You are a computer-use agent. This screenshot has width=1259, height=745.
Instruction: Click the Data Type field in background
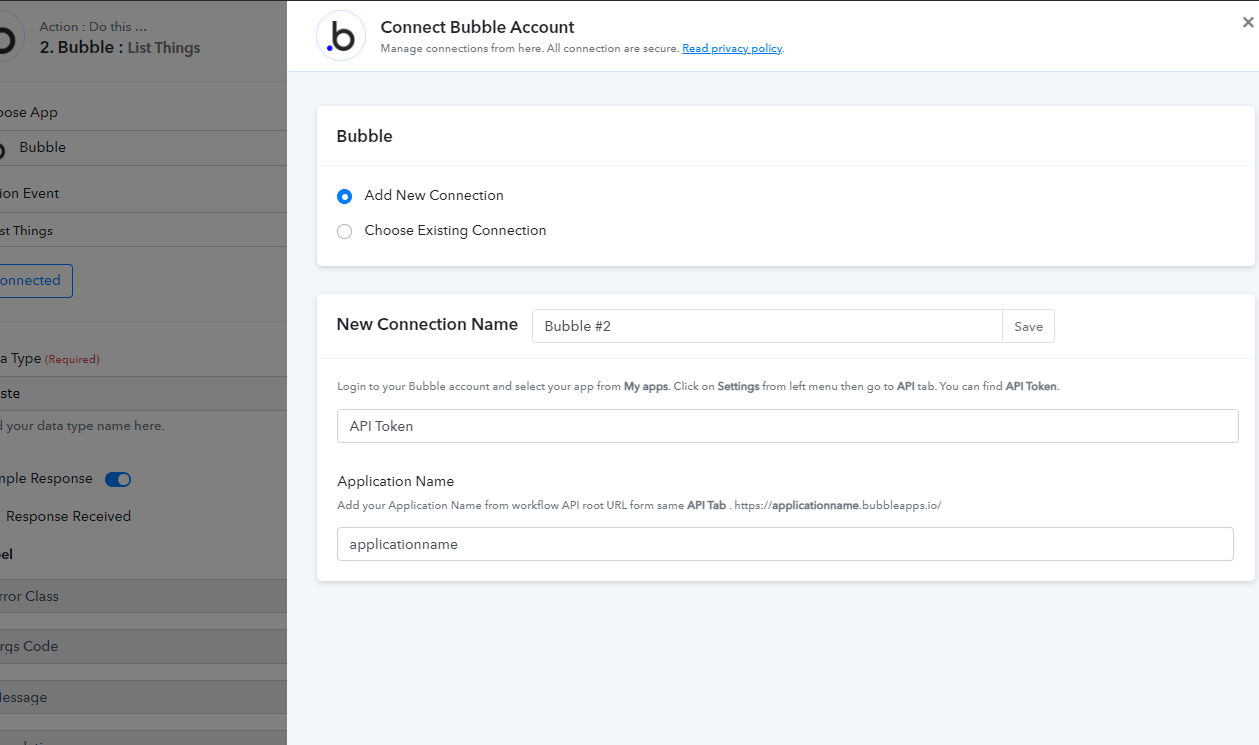tap(143, 393)
